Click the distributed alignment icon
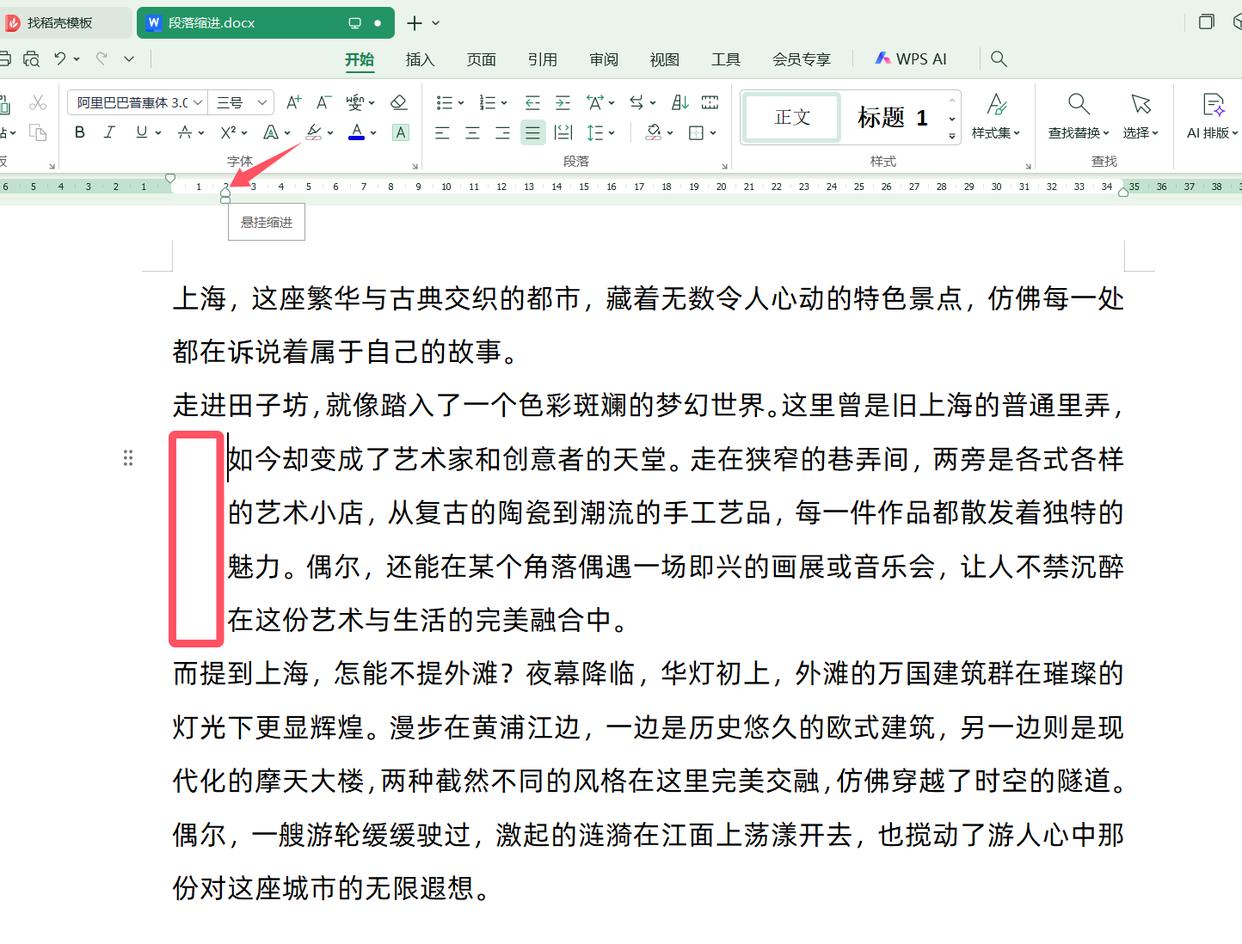Viewport: 1242px width, 944px height. tap(563, 132)
